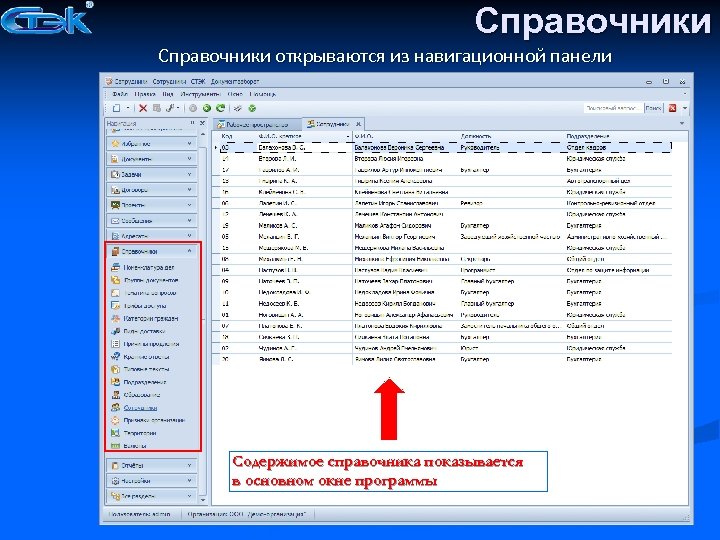This screenshot has height=540, width=720.
Task: Open the Типовые тексты icon
Action: coord(115,369)
